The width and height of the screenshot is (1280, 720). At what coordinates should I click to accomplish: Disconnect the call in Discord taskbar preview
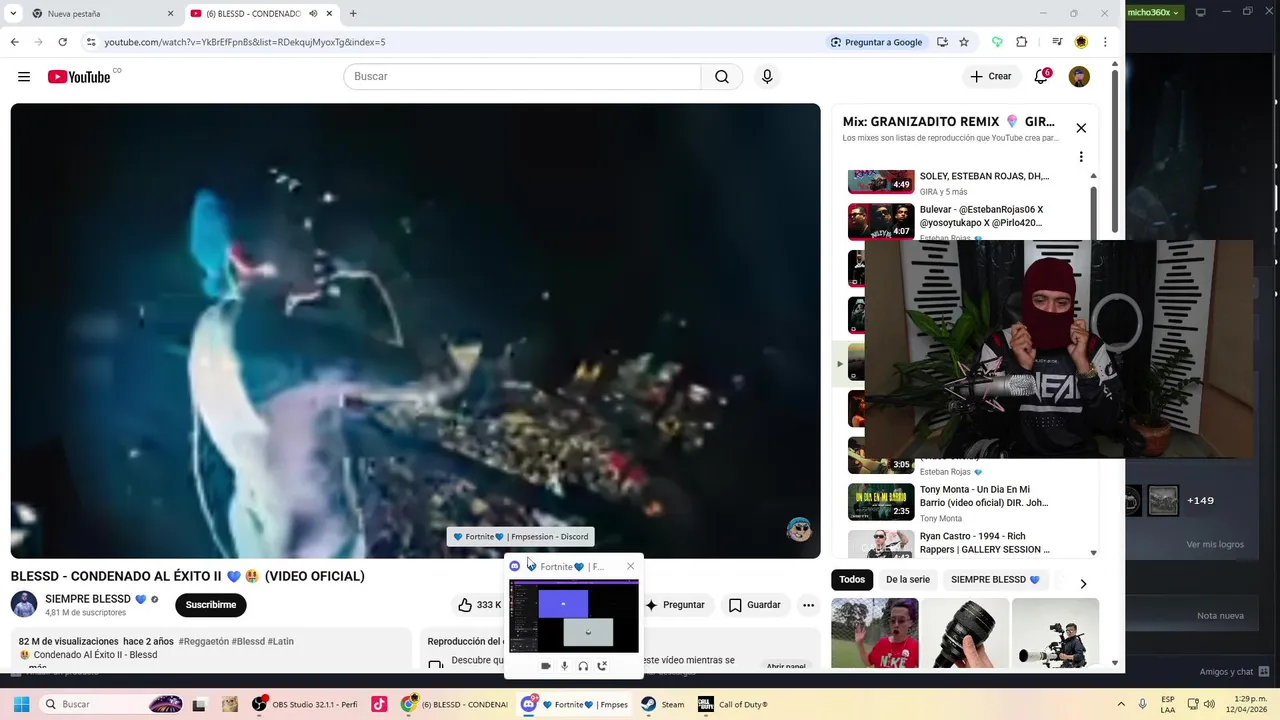click(602, 666)
